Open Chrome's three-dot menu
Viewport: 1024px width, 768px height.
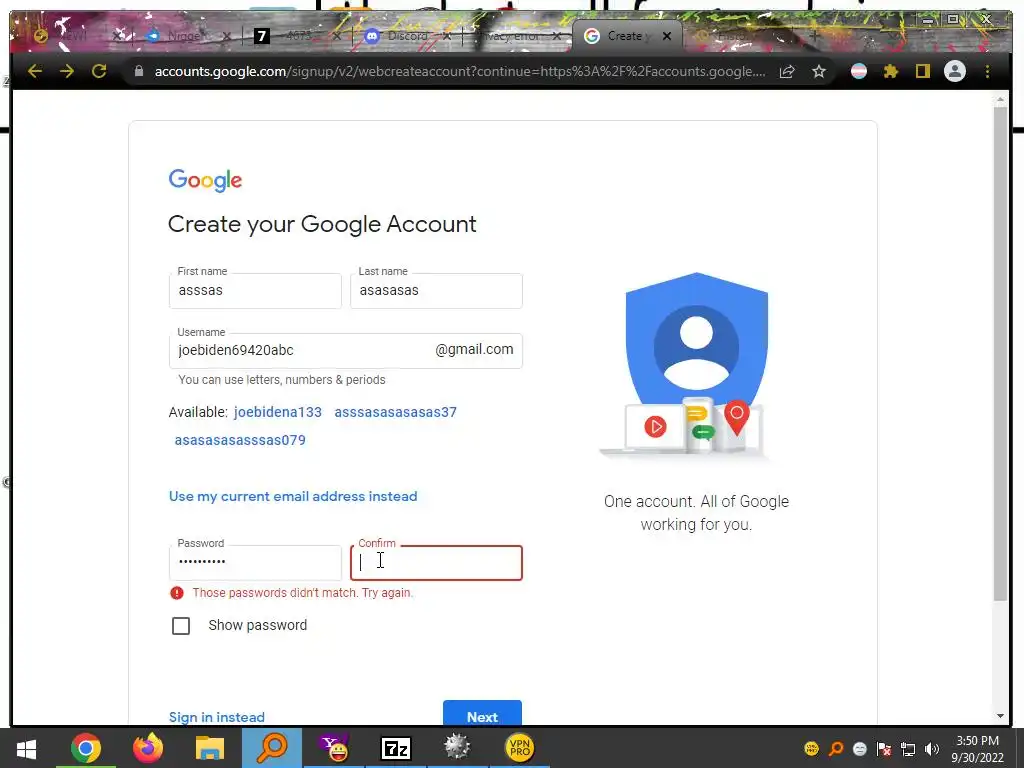point(987,71)
